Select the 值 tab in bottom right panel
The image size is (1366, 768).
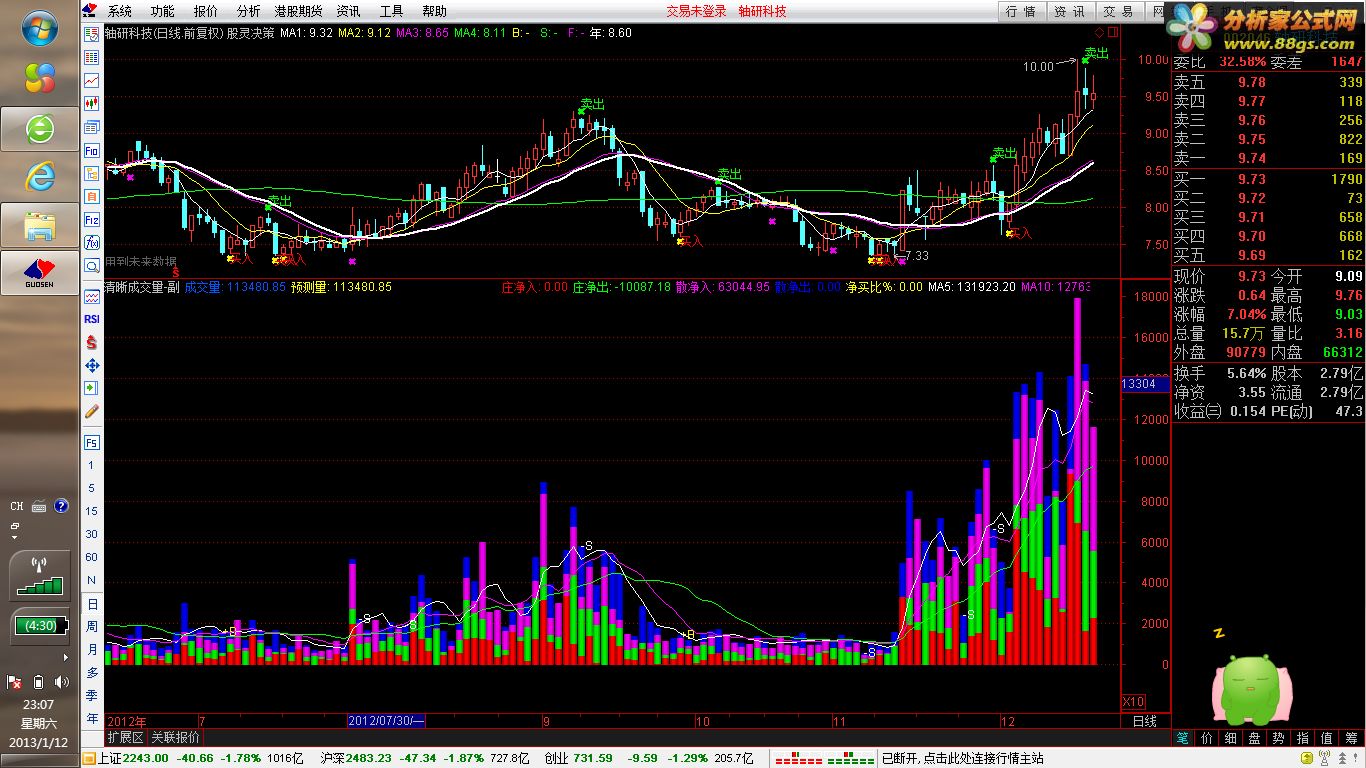[x=1327, y=738]
